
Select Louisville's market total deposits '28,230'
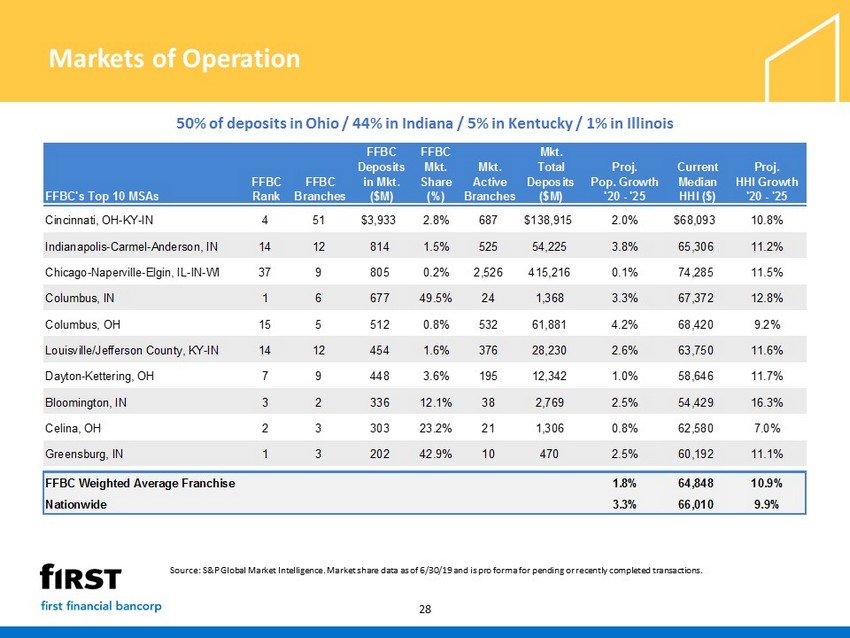[549, 350]
